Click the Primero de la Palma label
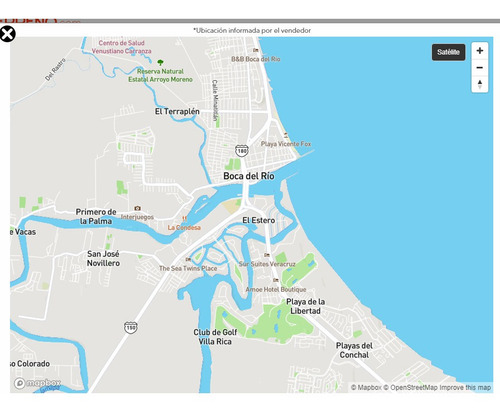 (96, 217)
